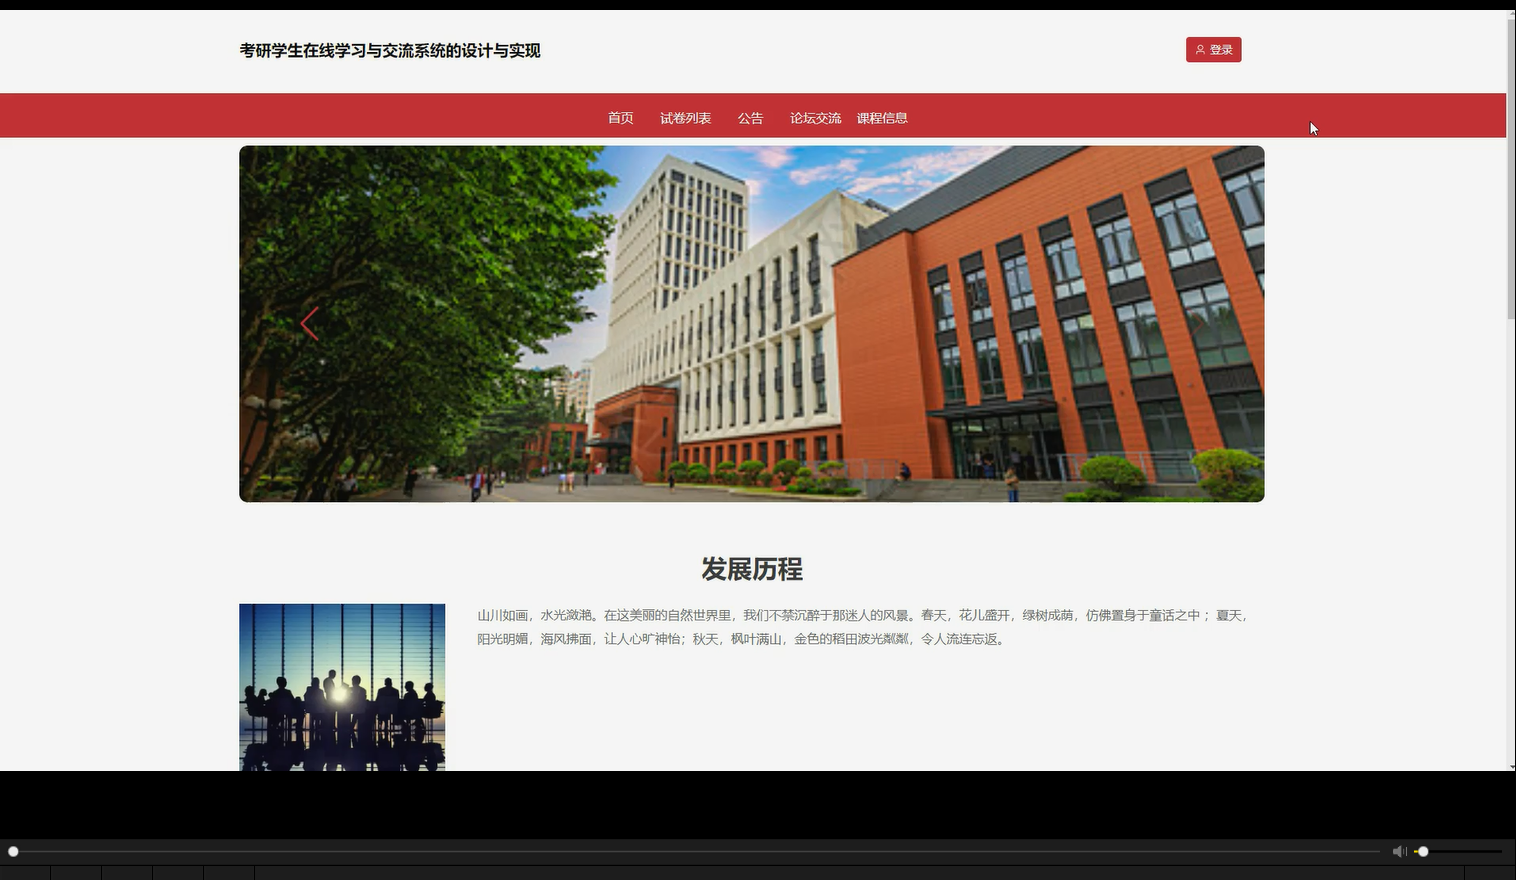Open the 课程信息 course info page
This screenshot has width=1516, height=880.
882,118
